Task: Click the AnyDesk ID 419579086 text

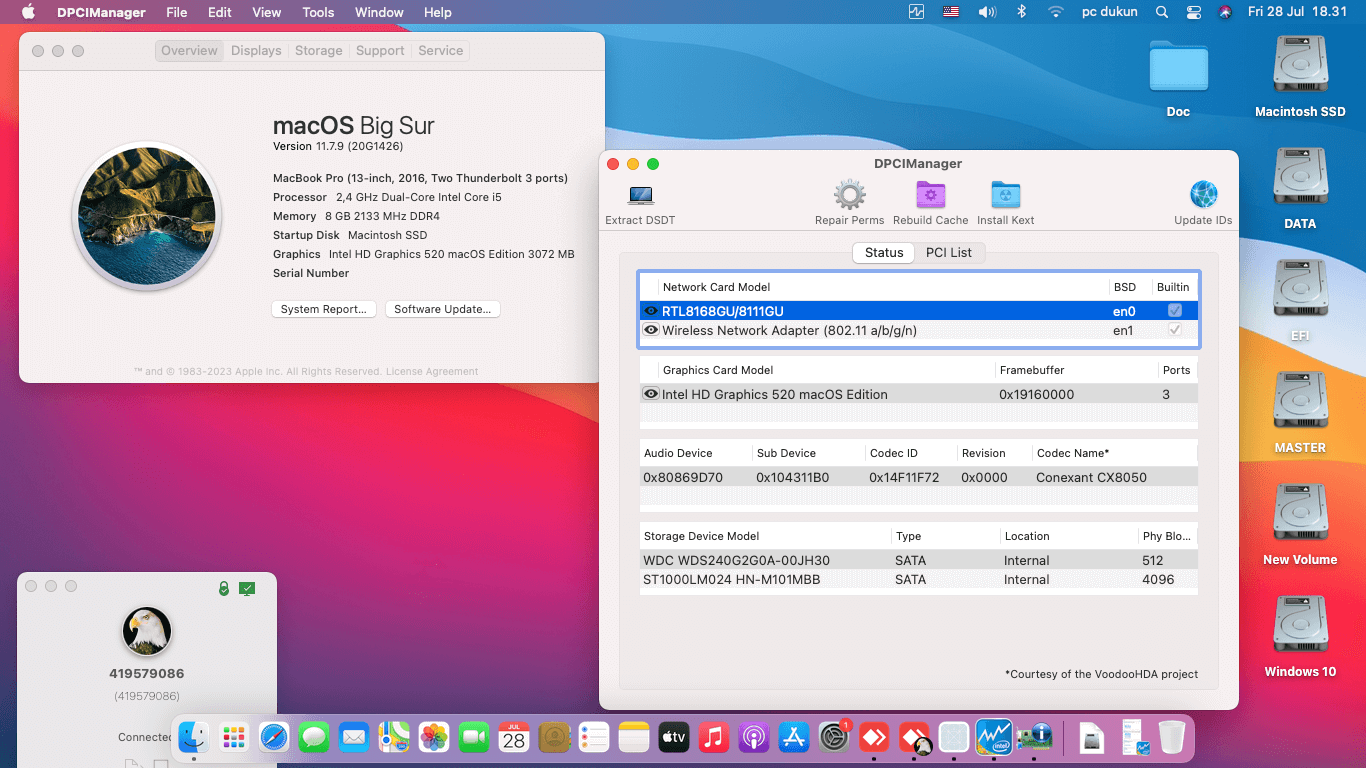Action: pyautogui.click(x=147, y=673)
